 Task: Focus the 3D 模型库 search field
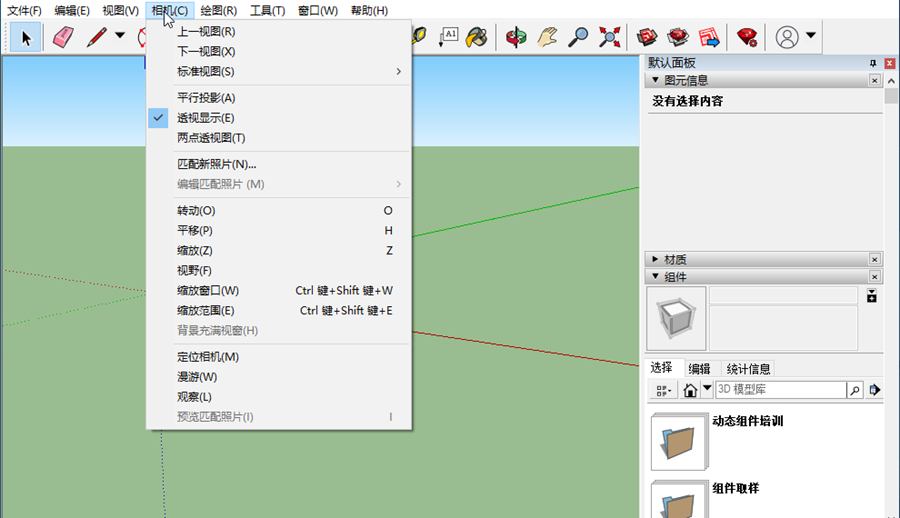coord(780,389)
